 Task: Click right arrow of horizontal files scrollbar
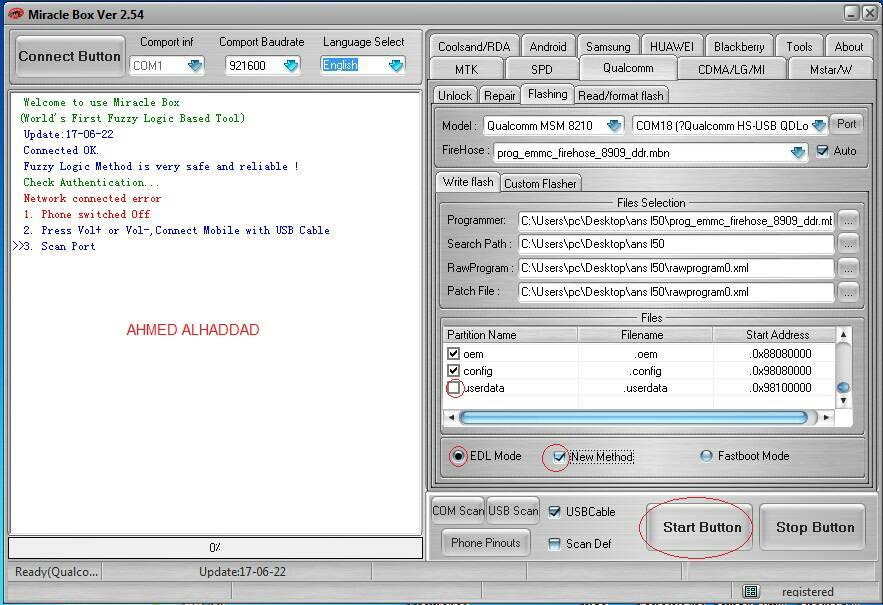pyautogui.click(x=826, y=417)
